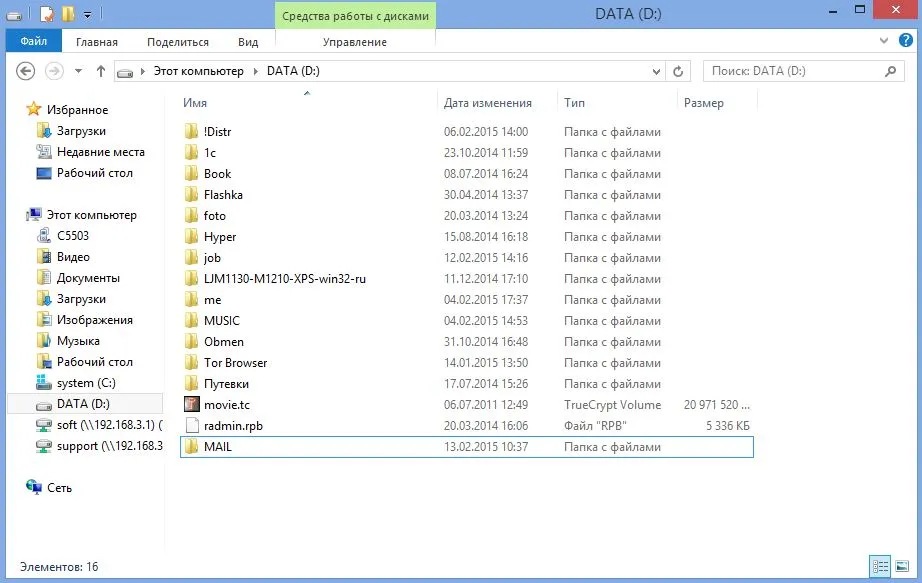Expand the address bar history dropdown
The width and height of the screenshot is (922, 583).
coord(656,71)
